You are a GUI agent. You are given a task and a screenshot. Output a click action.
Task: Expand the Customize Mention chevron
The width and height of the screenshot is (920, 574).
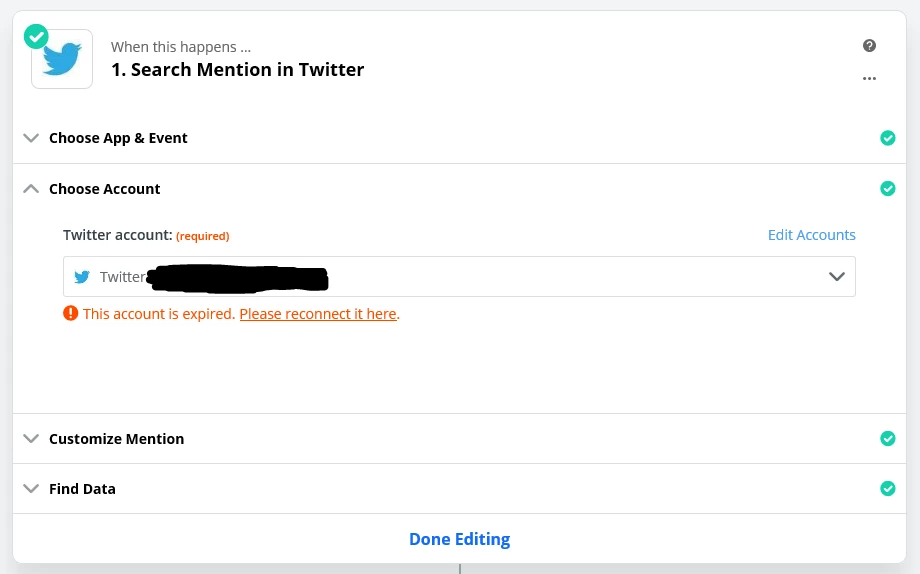31,438
